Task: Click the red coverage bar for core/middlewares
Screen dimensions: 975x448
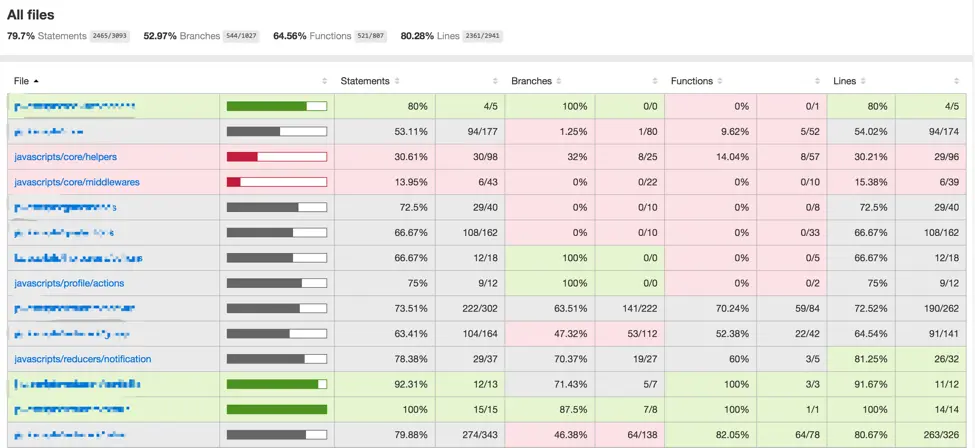Action: (x=277, y=182)
